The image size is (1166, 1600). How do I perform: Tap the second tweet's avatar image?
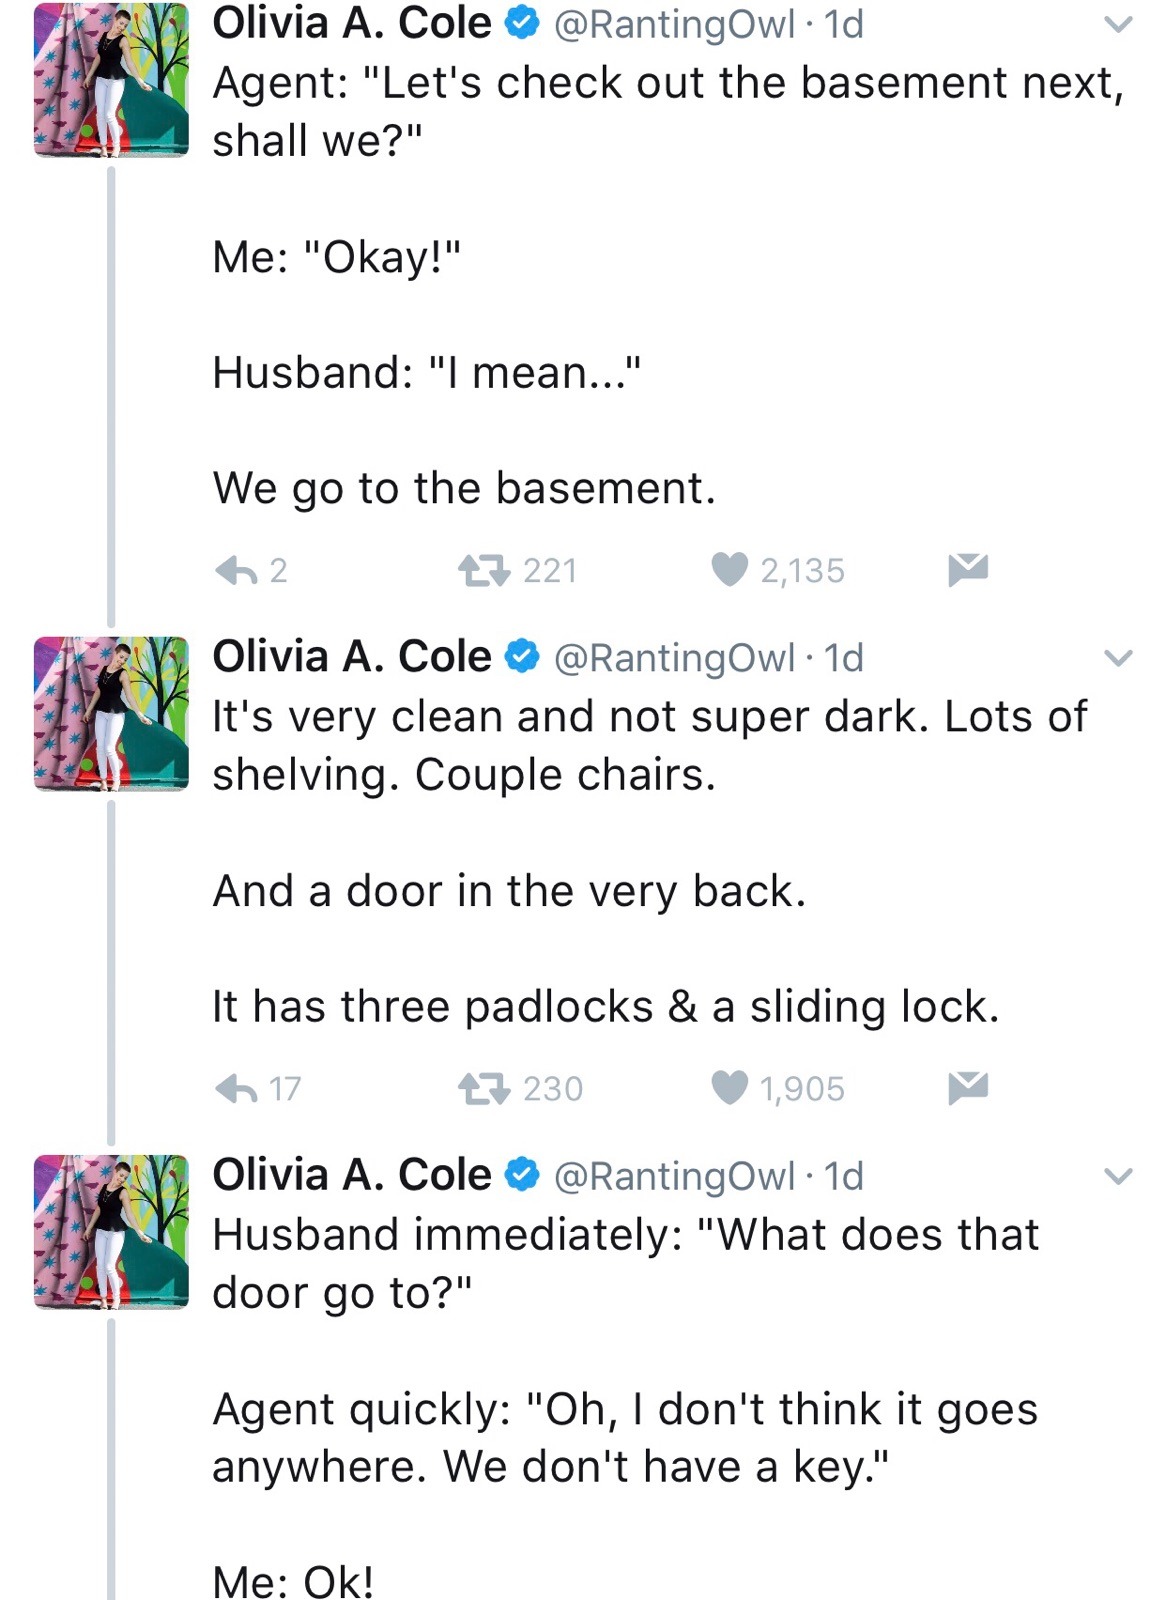tap(111, 713)
